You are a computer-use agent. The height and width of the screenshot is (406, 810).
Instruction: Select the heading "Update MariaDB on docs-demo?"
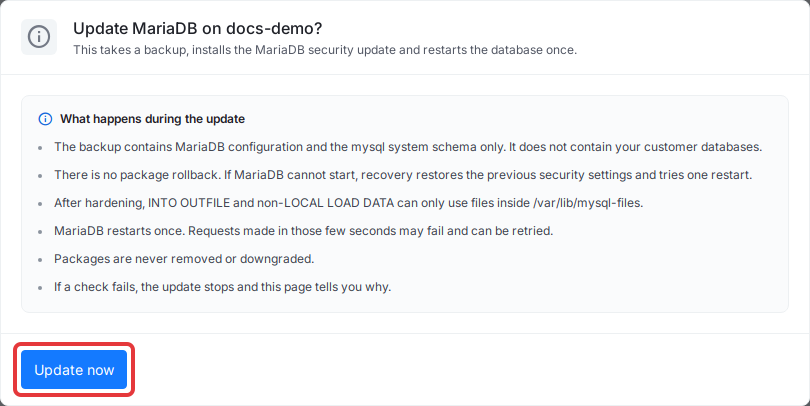pos(197,28)
